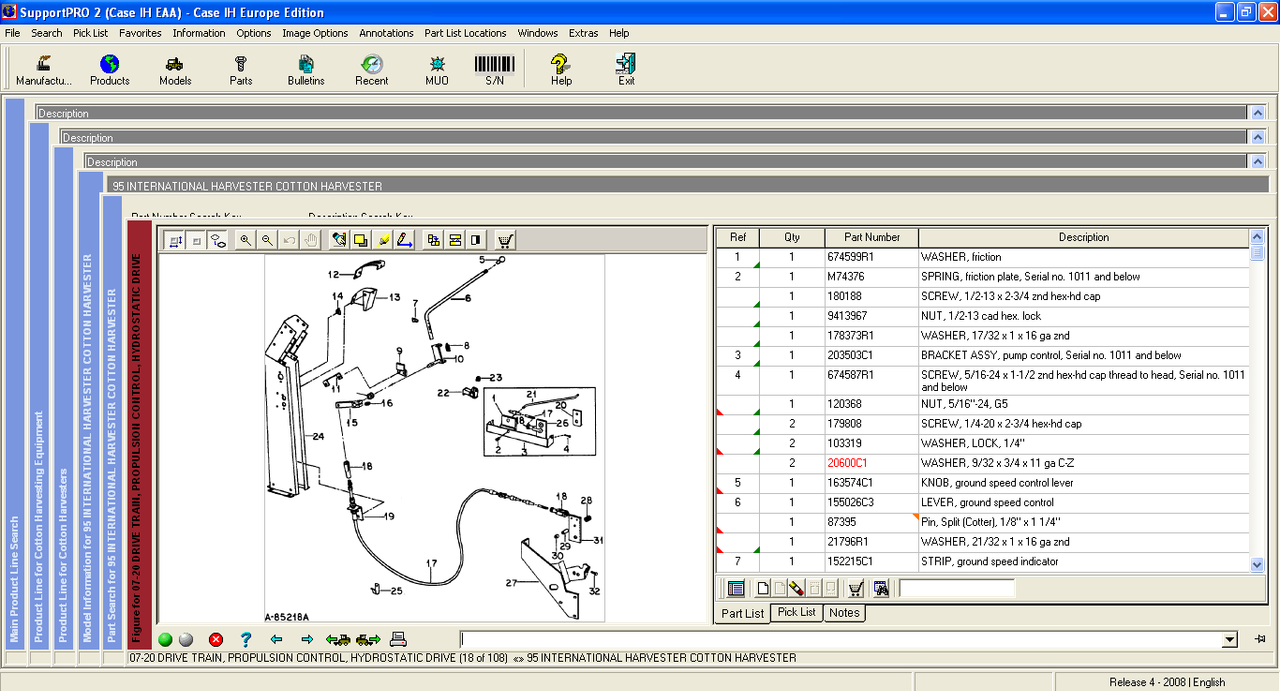This screenshot has width=1280, height=691.
Task: Click the green circle indicator button
Action: (165, 639)
